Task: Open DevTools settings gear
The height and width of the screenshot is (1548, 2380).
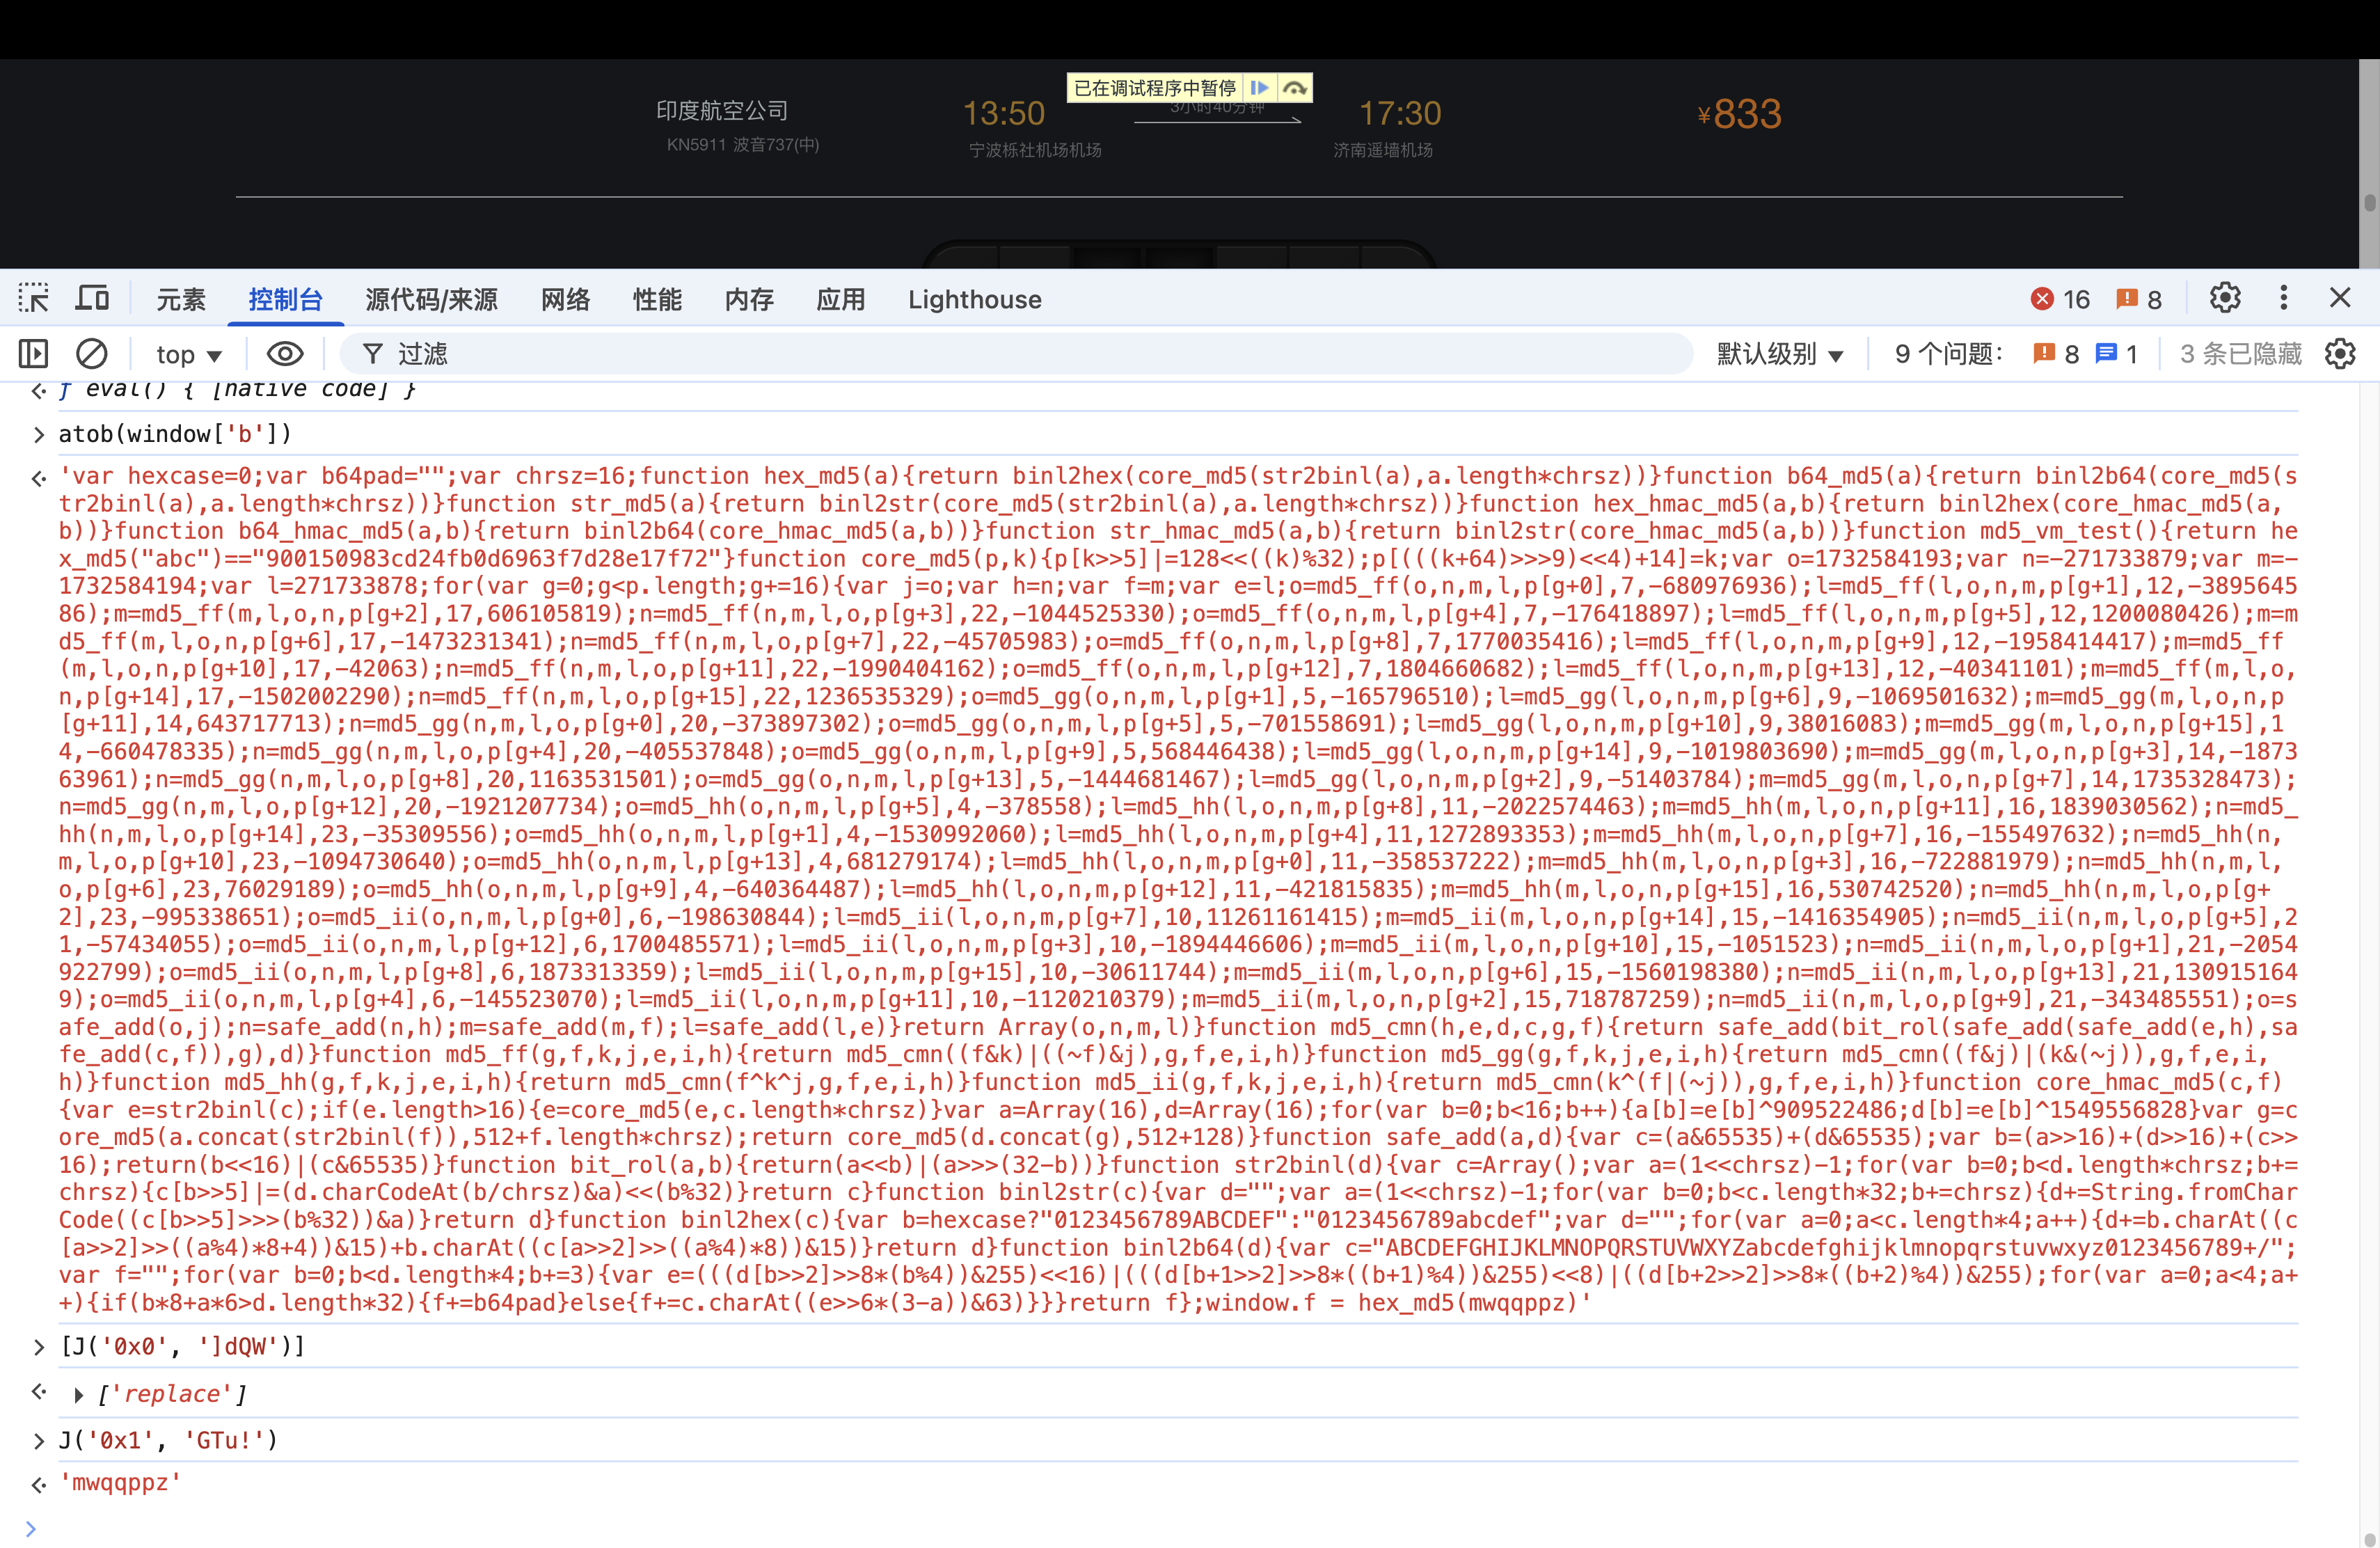Action: pos(2224,298)
